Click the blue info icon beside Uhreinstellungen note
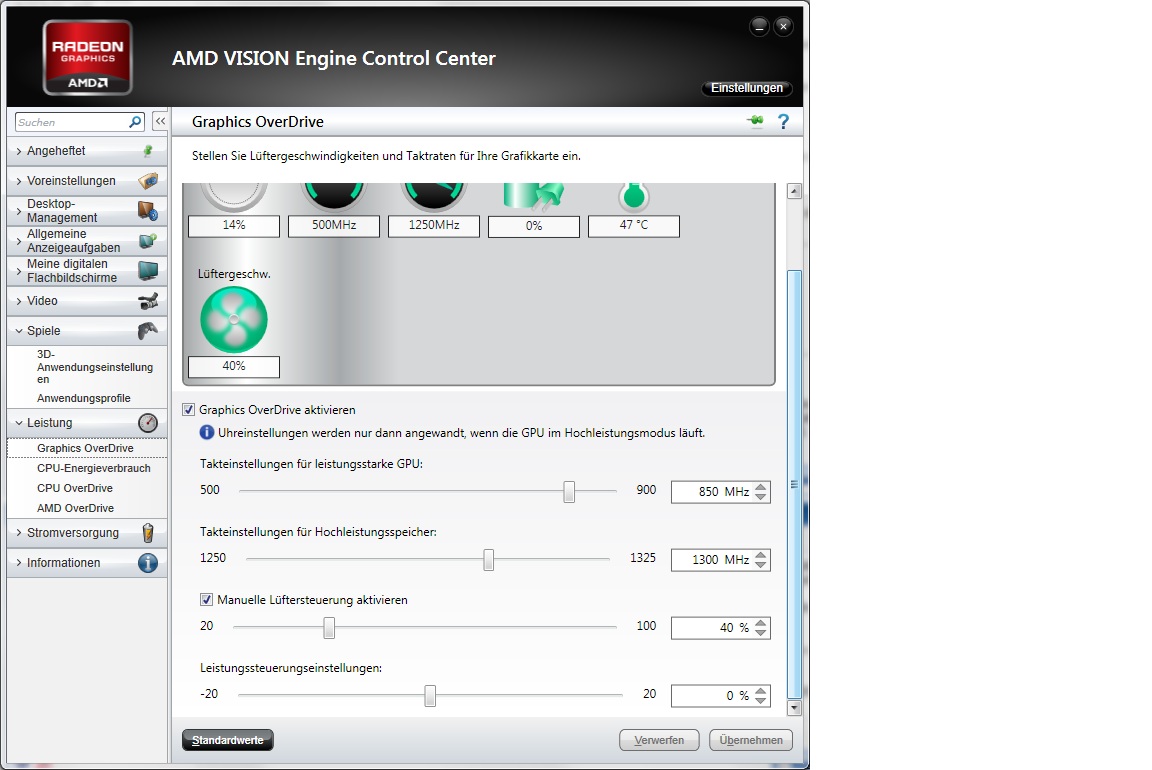This screenshot has width=1152, height=770. (x=206, y=432)
